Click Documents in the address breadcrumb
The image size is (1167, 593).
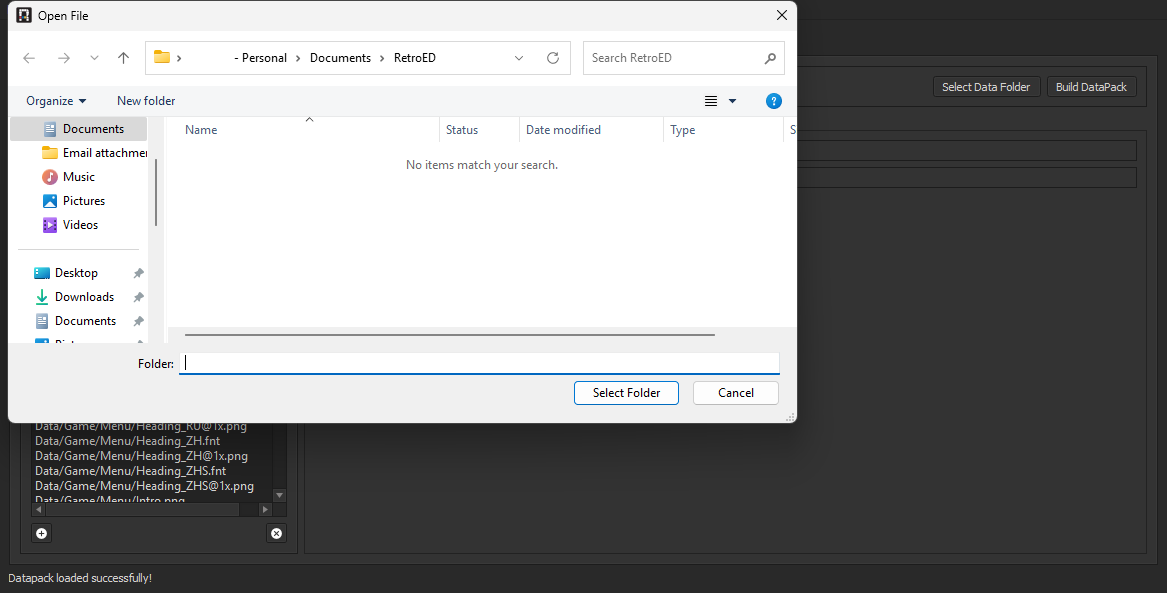(x=340, y=58)
